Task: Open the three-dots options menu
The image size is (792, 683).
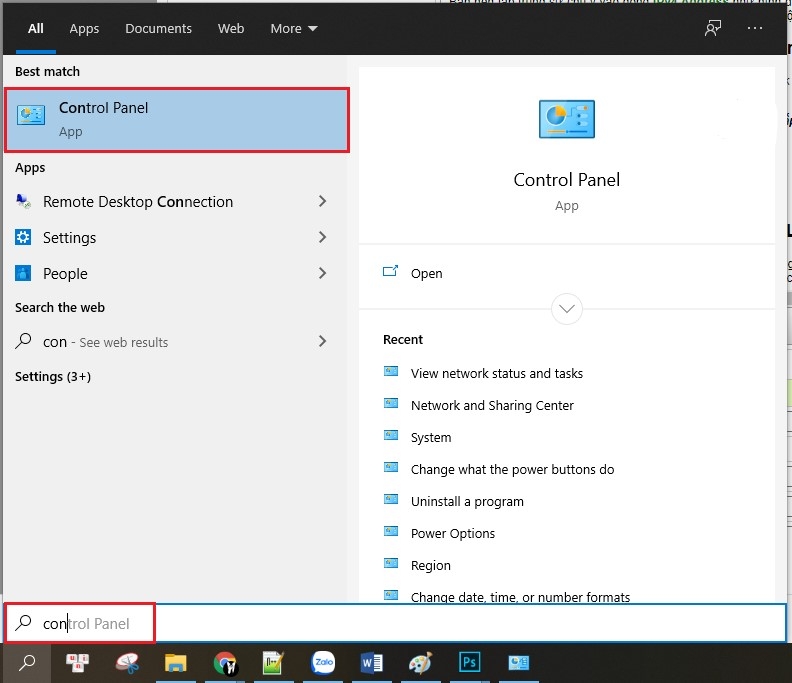Action: 755,28
